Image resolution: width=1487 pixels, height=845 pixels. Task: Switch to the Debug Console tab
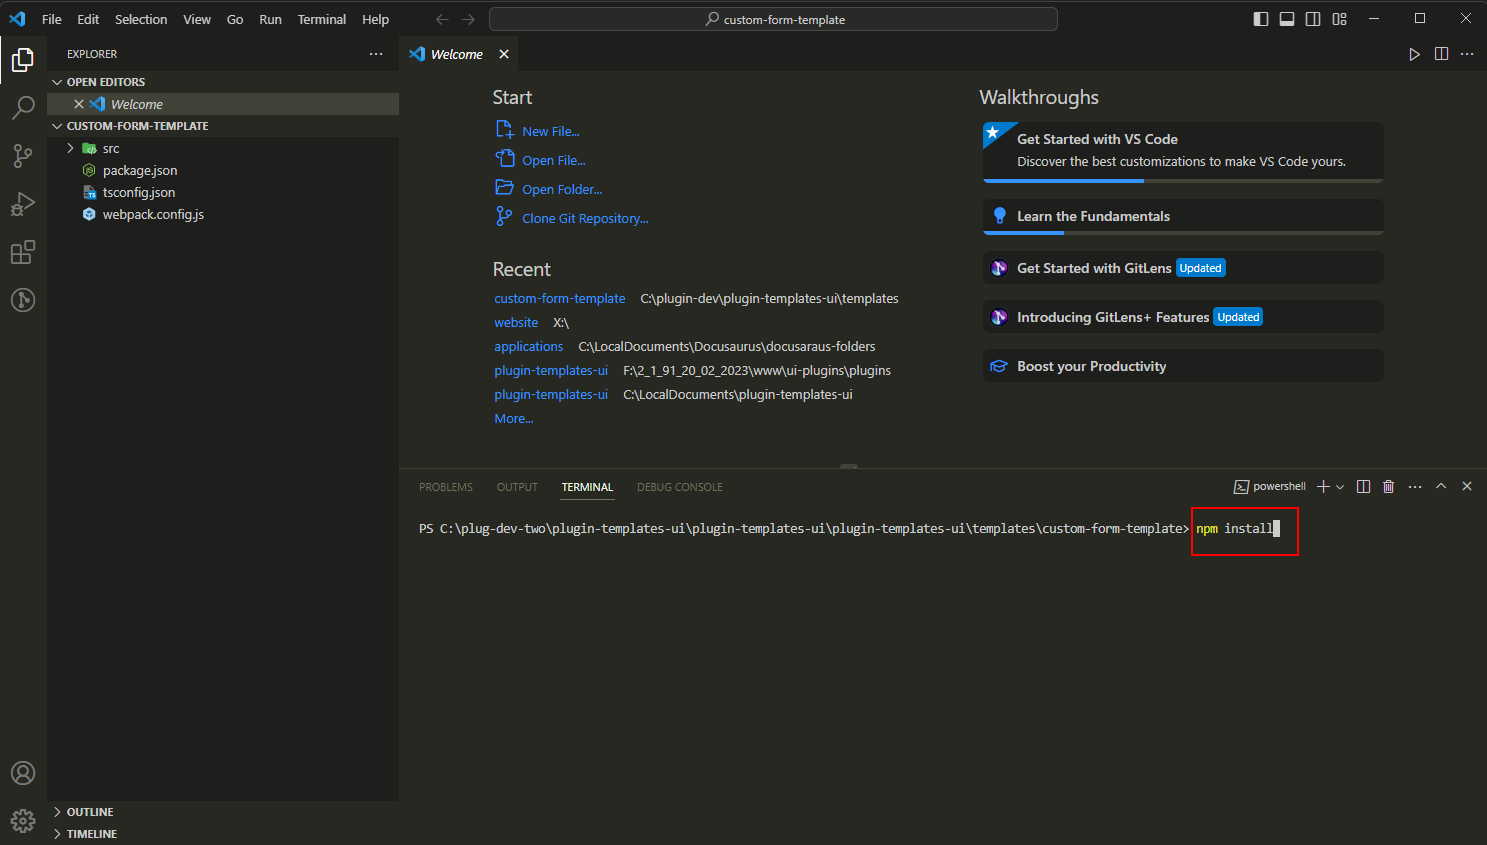(680, 487)
